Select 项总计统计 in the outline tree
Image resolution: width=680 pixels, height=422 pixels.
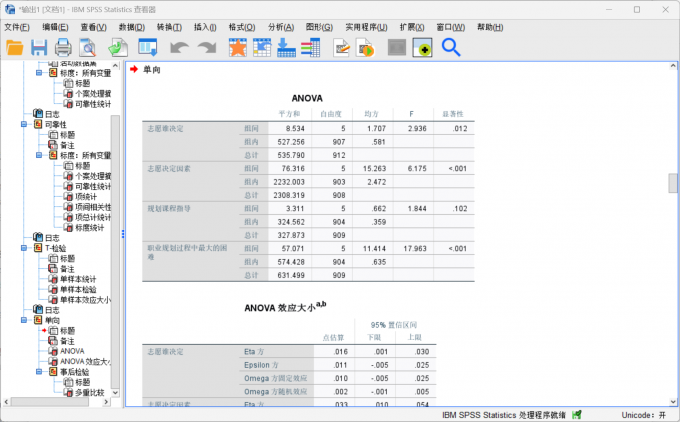[x=93, y=217]
